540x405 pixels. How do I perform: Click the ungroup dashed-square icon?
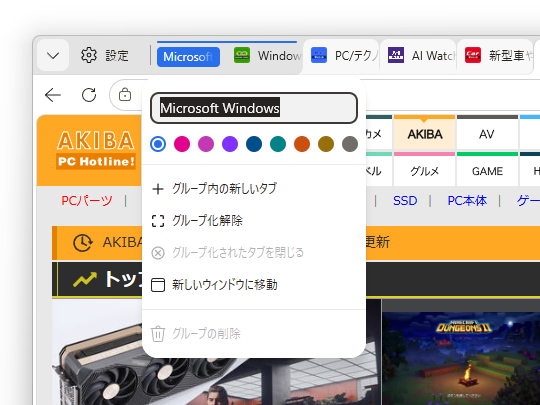tap(158, 221)
